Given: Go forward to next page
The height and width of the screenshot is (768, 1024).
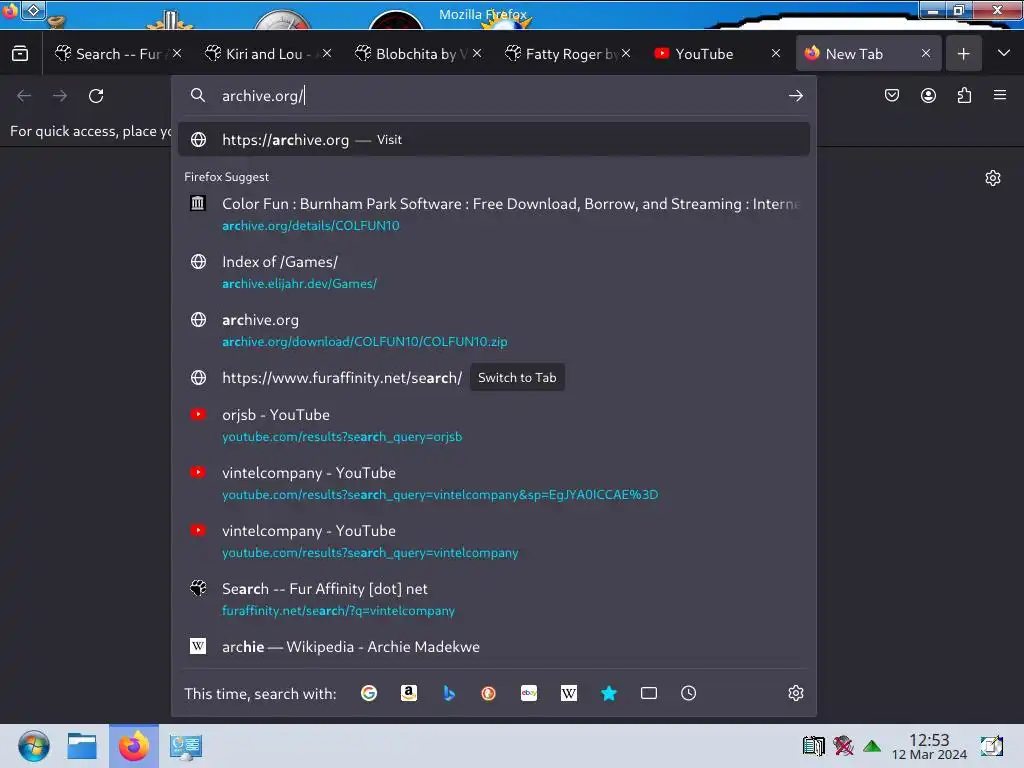Looking at the screenshot, I should point(60,96).
